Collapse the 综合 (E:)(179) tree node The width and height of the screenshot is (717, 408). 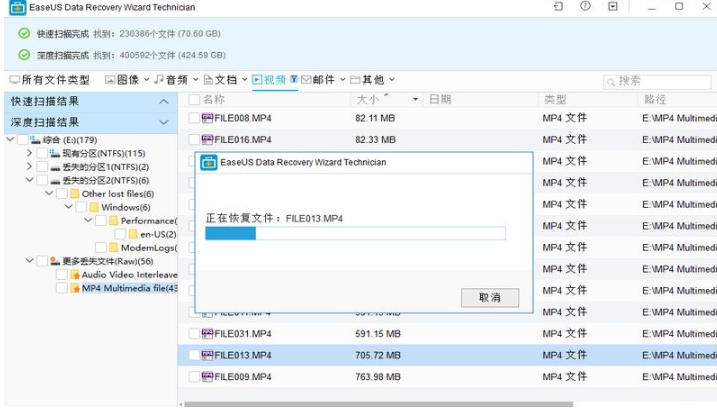point(11,139)
